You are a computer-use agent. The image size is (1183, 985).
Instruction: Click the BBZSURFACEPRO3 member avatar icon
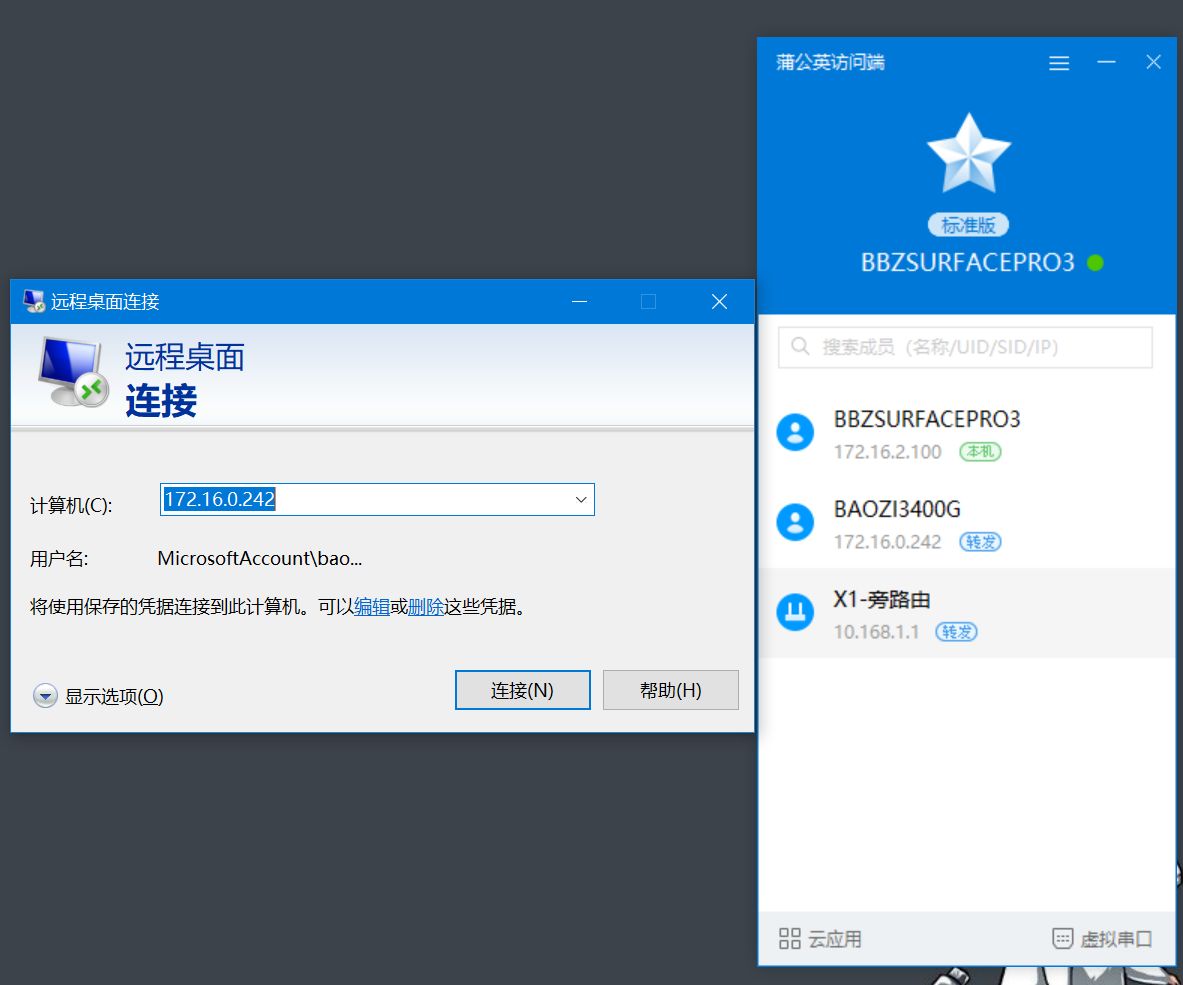coord(795,432)
